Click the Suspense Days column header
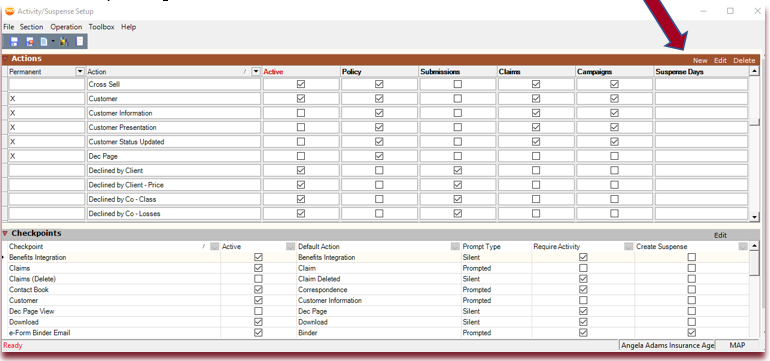Image resolution: width=770 pixels, height=361 pixels. click(701, 72)
